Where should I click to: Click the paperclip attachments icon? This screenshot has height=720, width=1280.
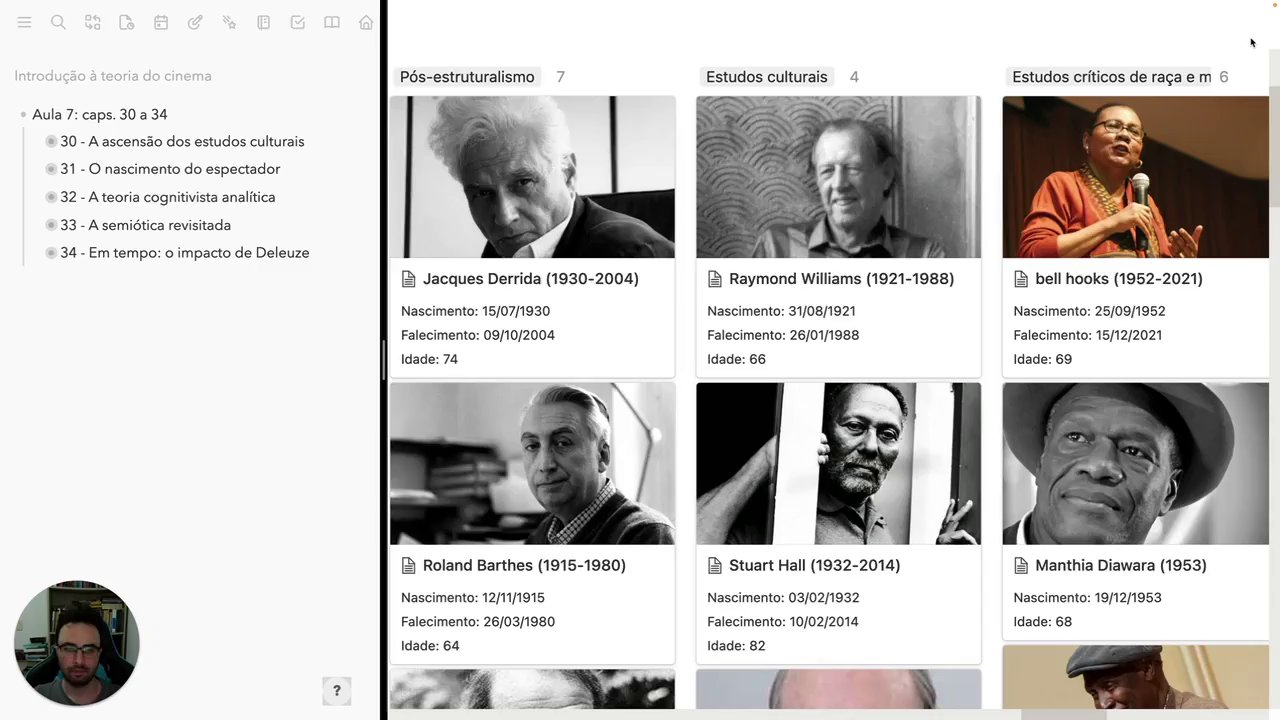click(195, 22)
